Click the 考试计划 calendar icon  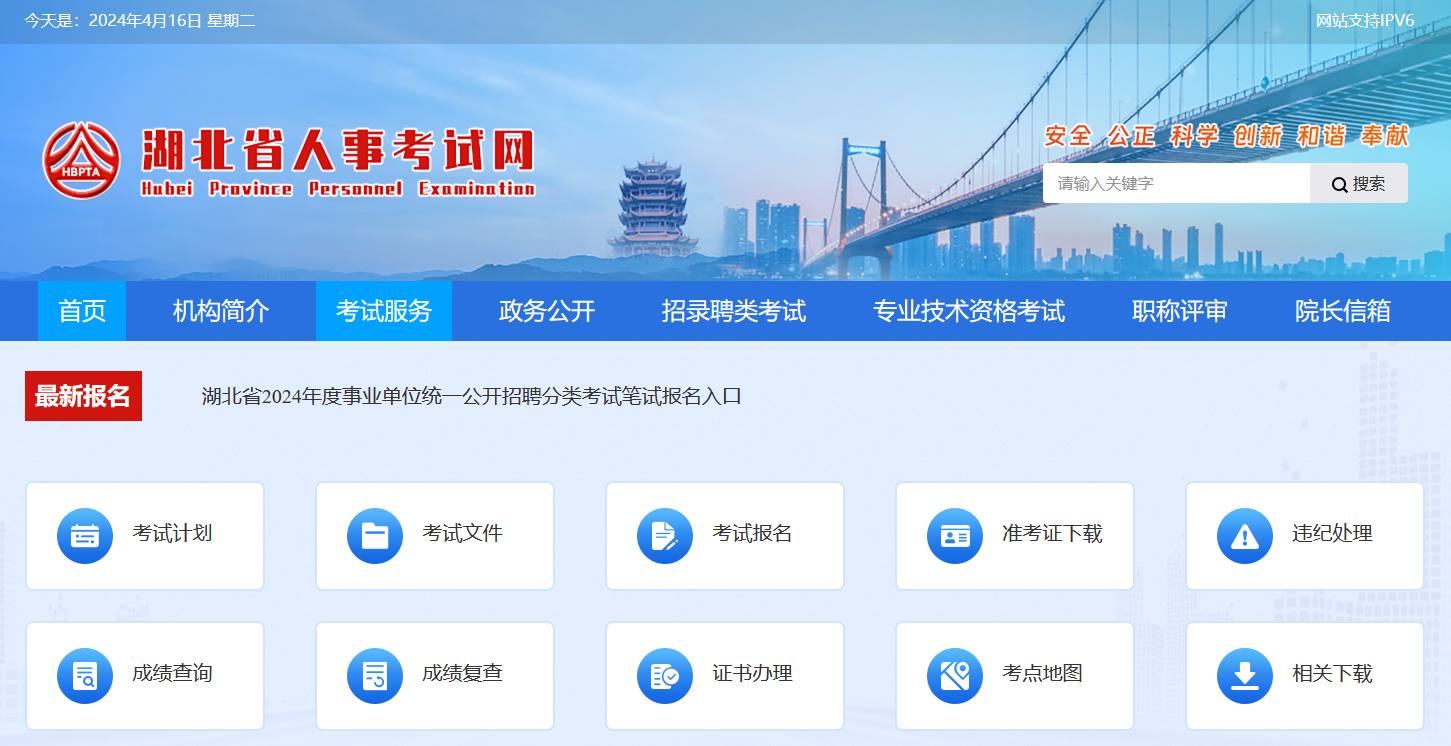point(85,536)
